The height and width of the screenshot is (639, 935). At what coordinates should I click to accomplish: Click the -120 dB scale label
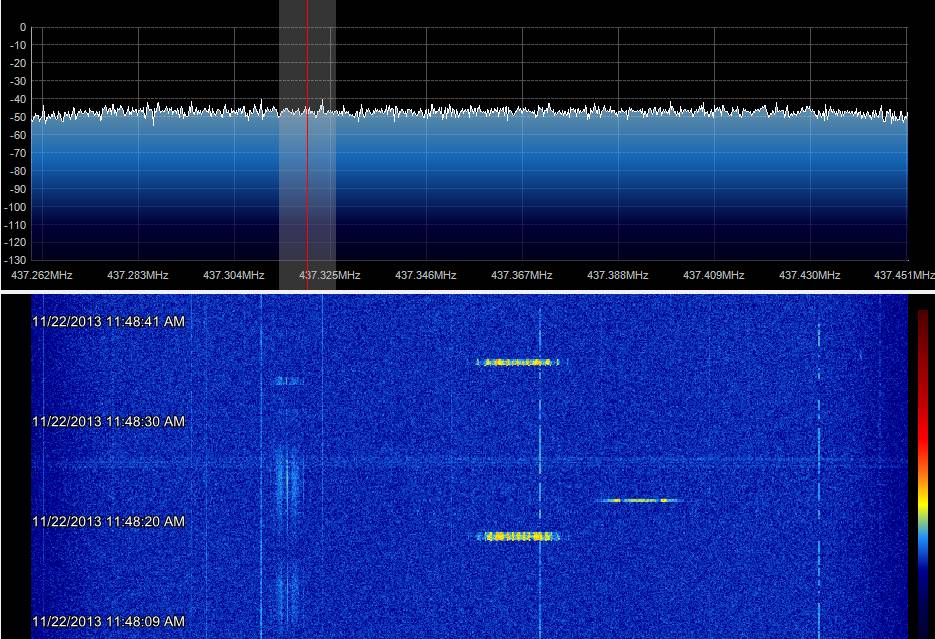pos(16,243)
